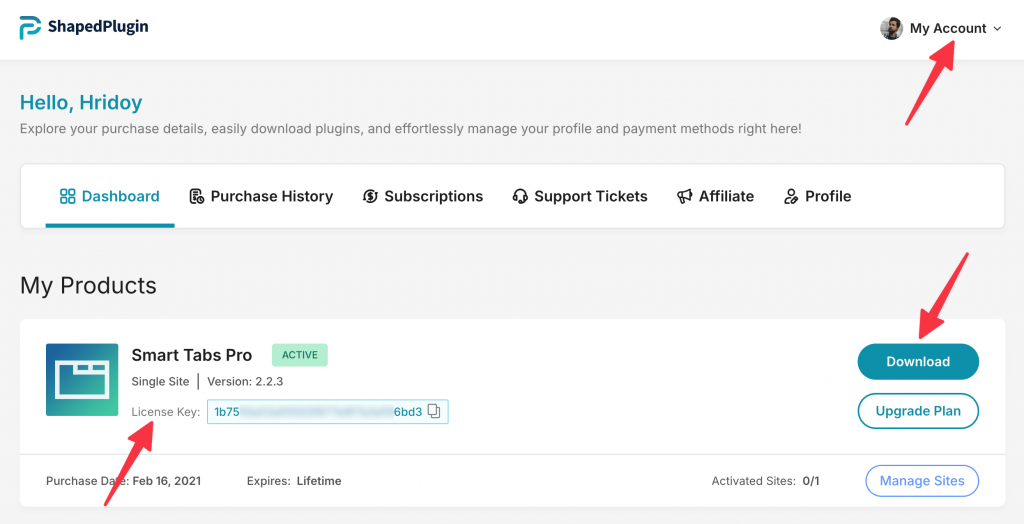Open the Profile tab
This screenshot has height=524, width=1024.
817,196
